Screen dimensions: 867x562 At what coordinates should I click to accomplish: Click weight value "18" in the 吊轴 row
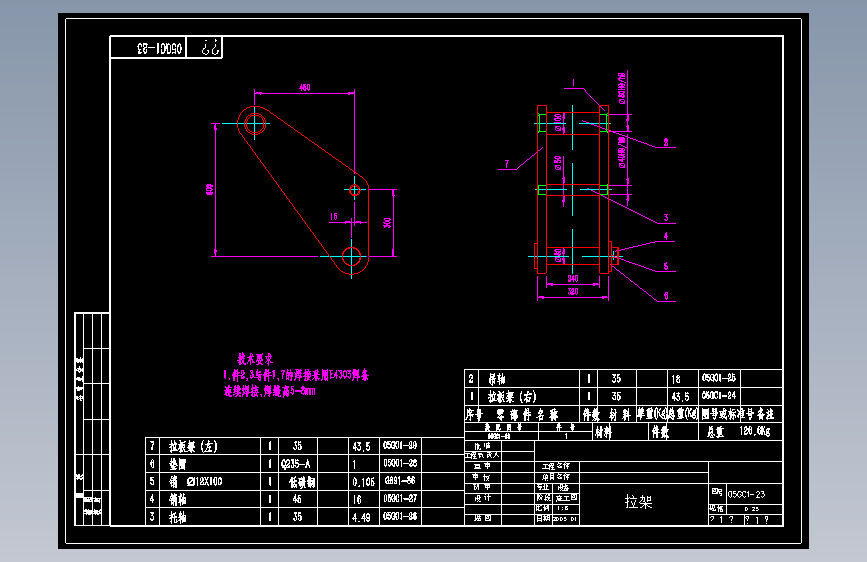(x=676, y=379)
